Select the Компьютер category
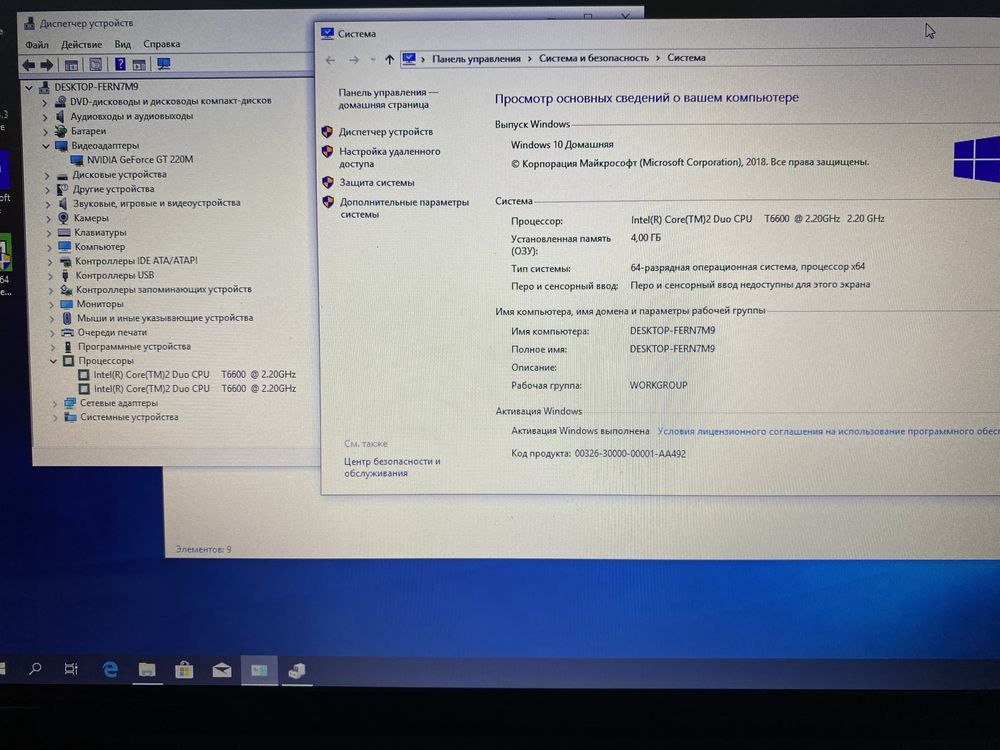The width and height of the screenshot is (1000, 750). [99, 246]
